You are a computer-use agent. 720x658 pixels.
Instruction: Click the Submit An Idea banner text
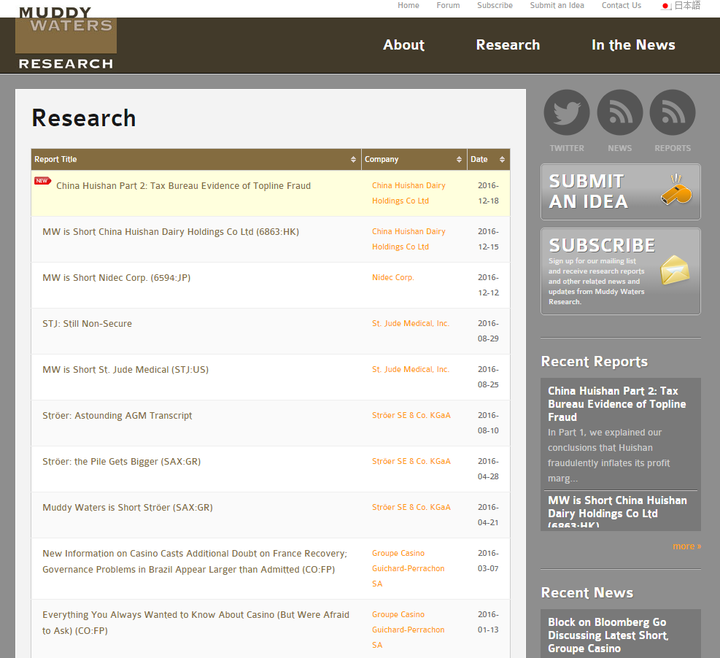click(x=588, y=191)
